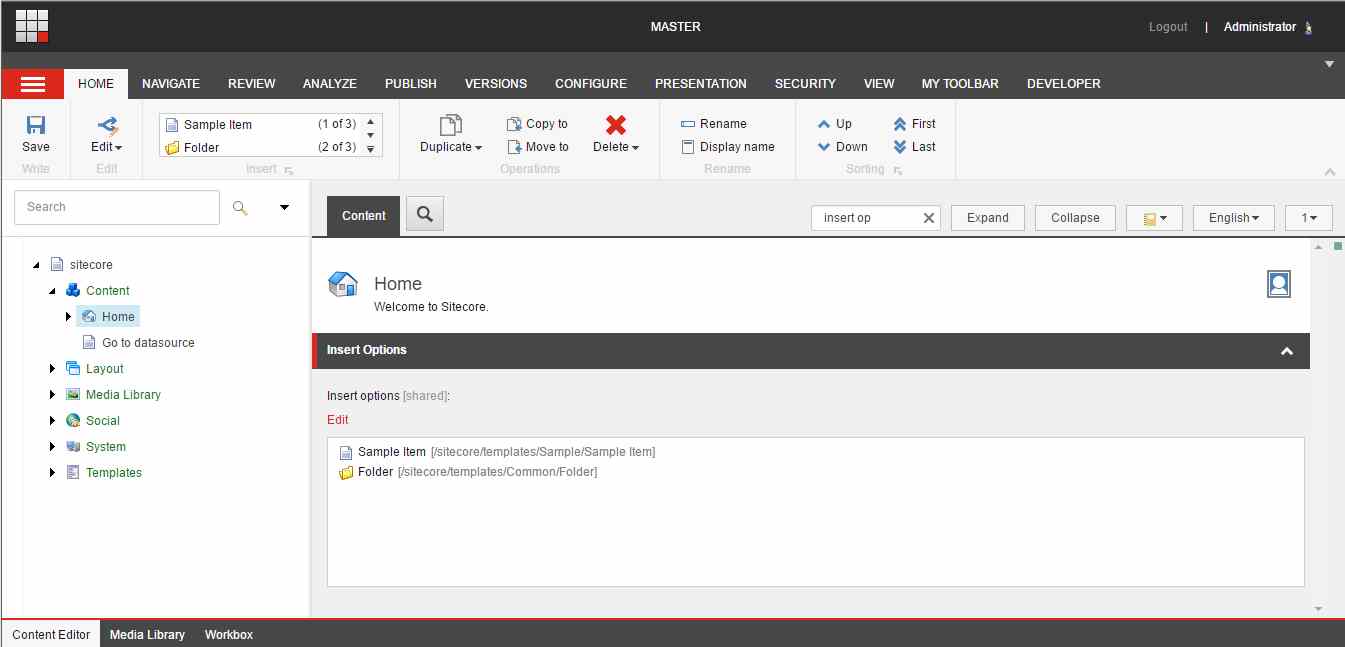Click the tree search magnifier icon
The height and width of the screenshot is (647, 1345).
tap(240, 207)
